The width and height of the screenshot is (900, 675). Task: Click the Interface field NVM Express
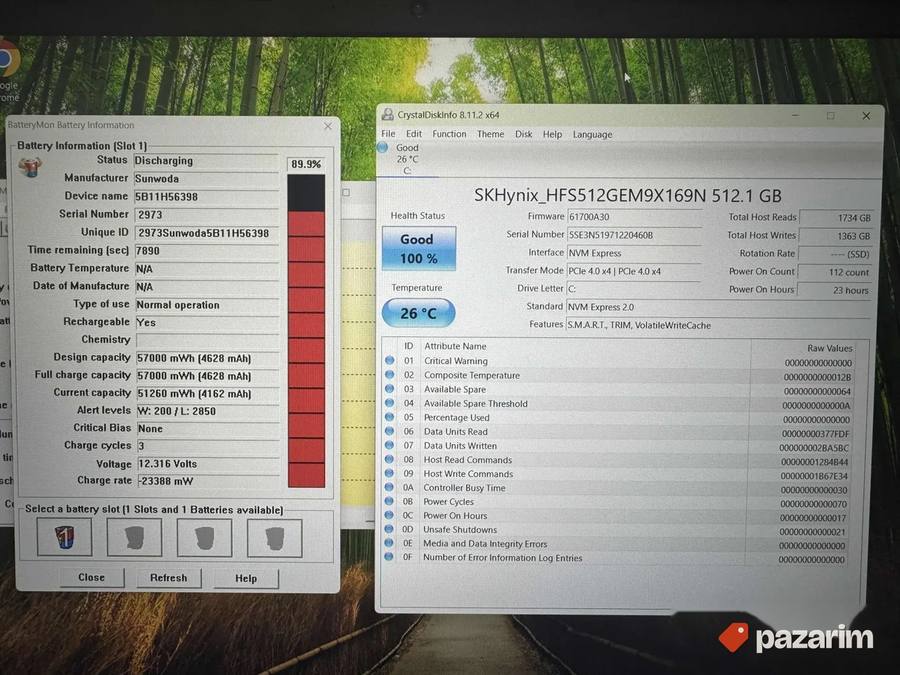pyautogui.click(x=634, y=253)
